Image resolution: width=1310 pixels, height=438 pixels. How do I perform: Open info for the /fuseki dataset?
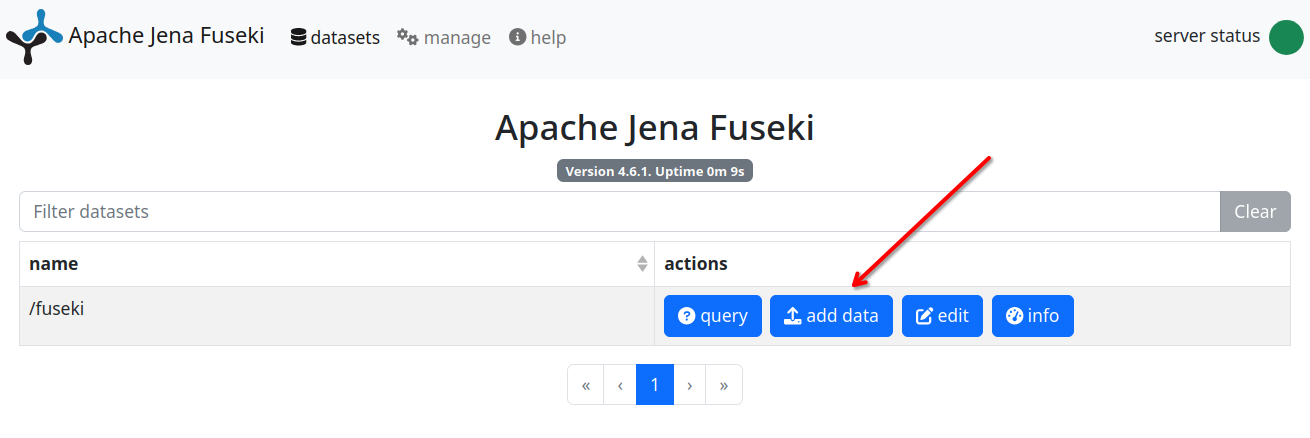(x=1033, y=316)
